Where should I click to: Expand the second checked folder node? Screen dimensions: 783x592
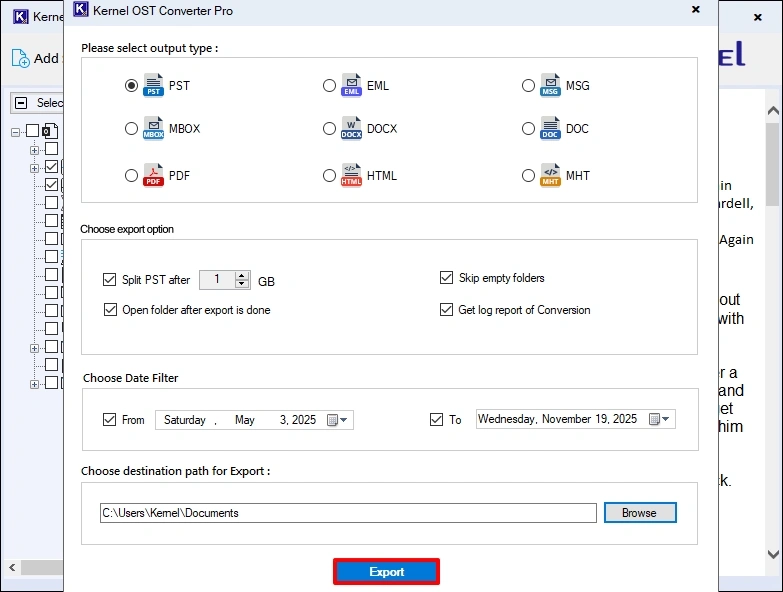(x=34, y=168)
